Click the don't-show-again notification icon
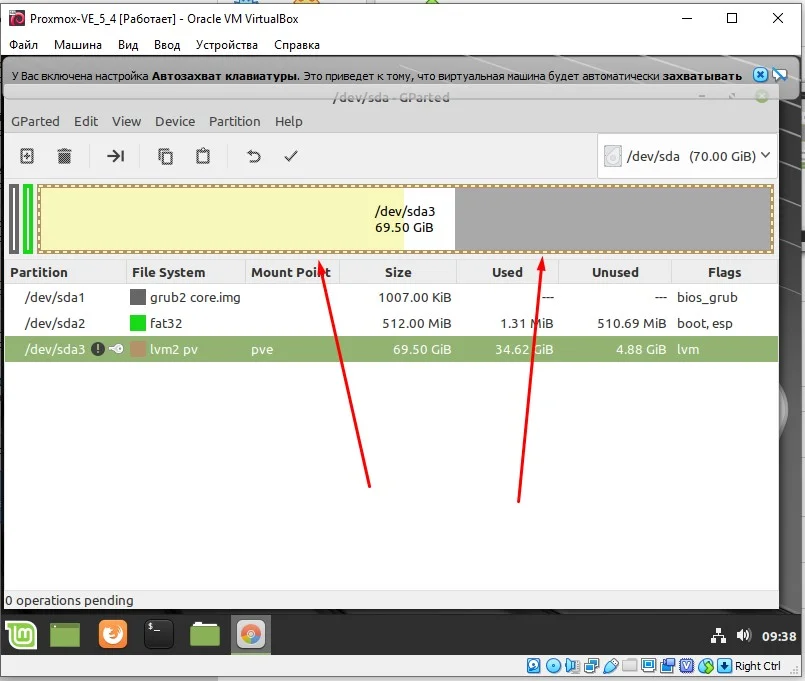Image resolution: width=805 pixels, height=681 pixels. [779, 75]
